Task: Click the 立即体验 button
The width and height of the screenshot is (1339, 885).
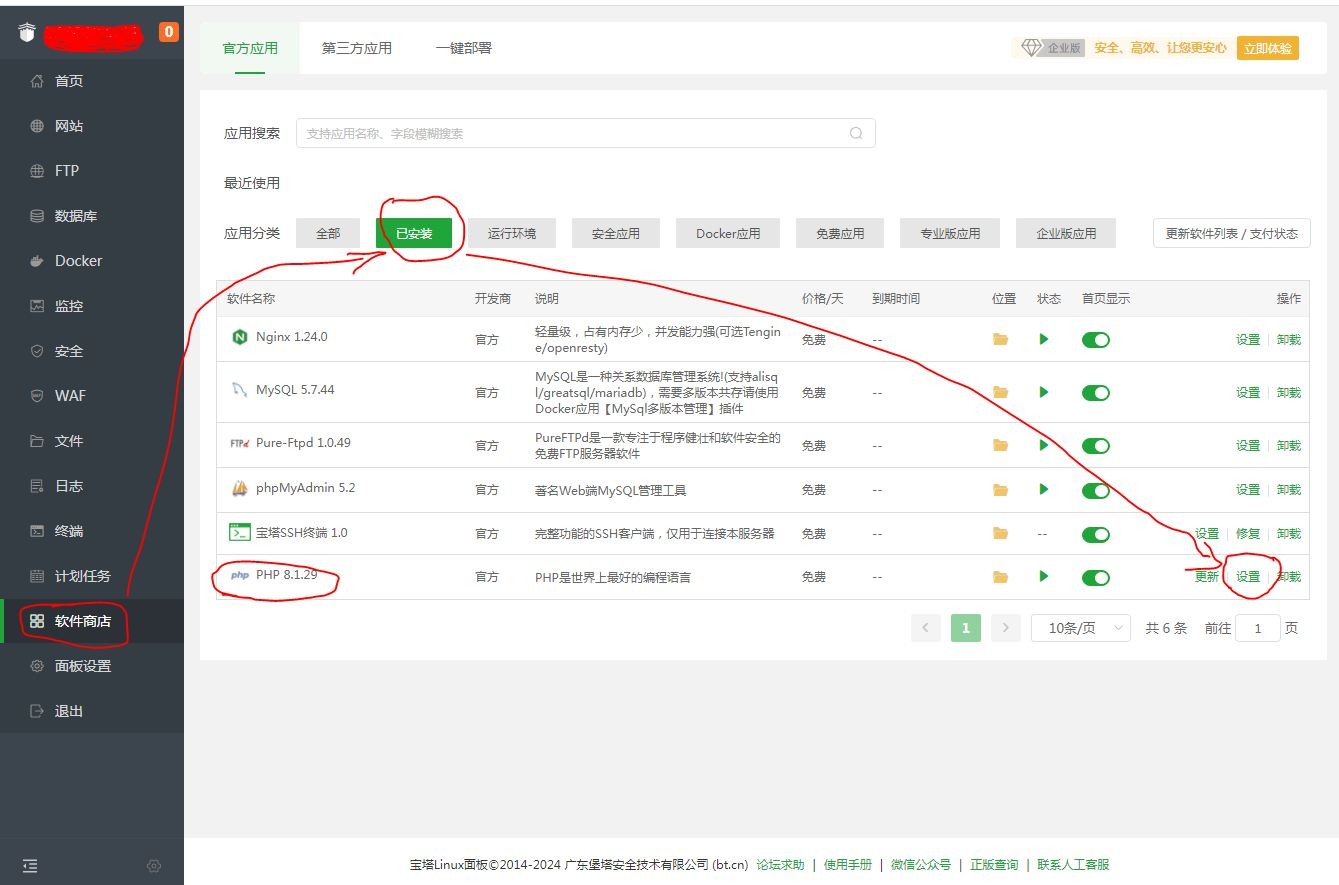Action: tap(1267, 48)
